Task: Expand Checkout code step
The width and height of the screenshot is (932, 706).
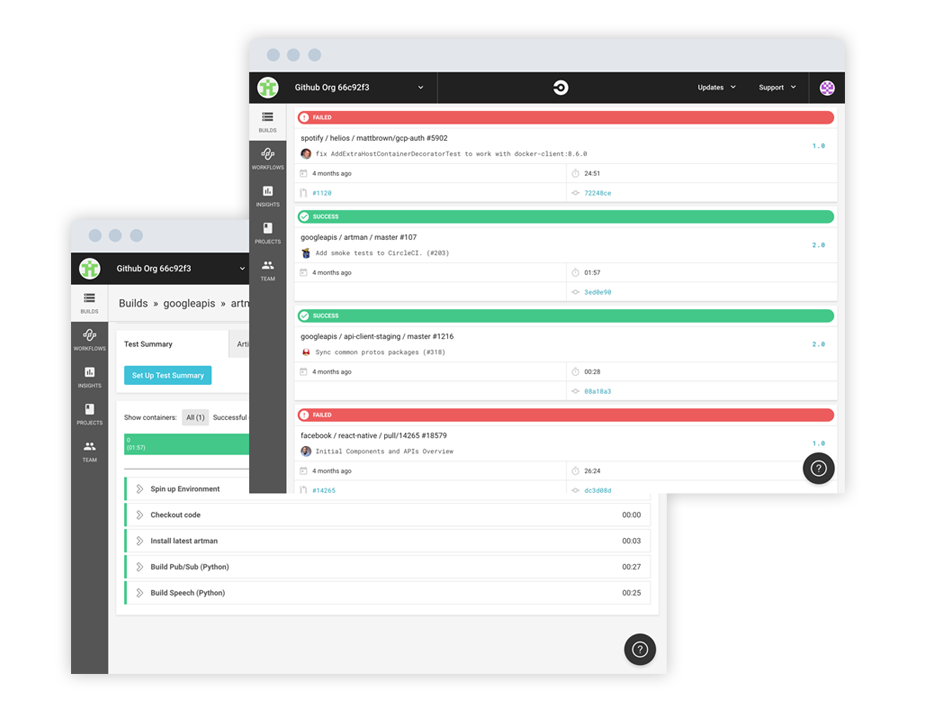Action: click(x=139, y=515)
